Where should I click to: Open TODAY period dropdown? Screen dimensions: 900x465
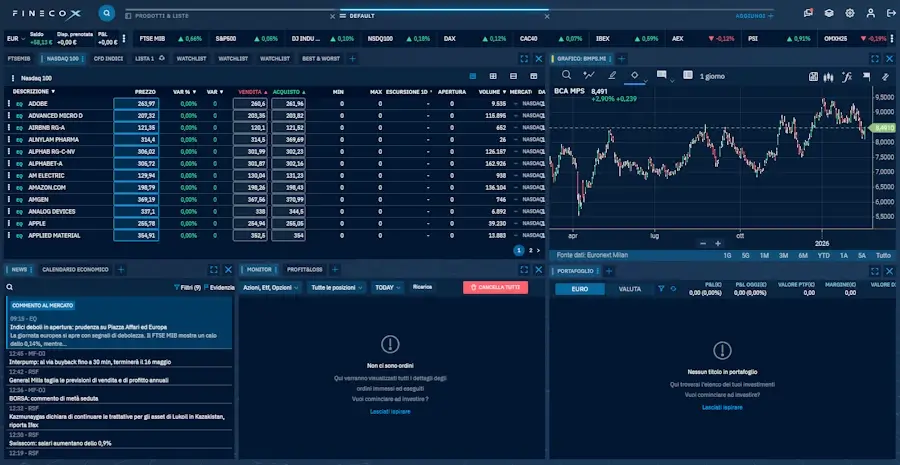pyautogui.click(x=387, y=288)
